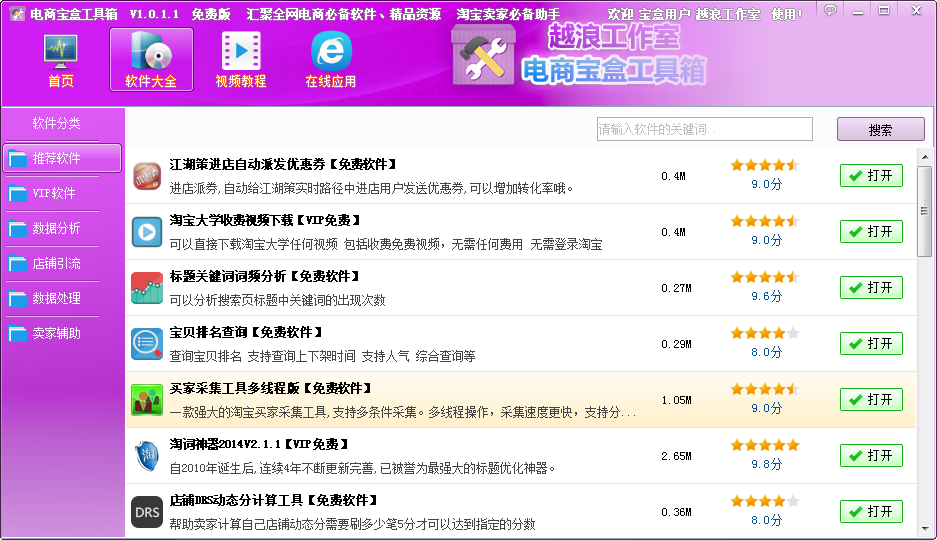Click the 江湖策 coupon software icon
The height and width of the screenshot is (540, 937).
146,176
